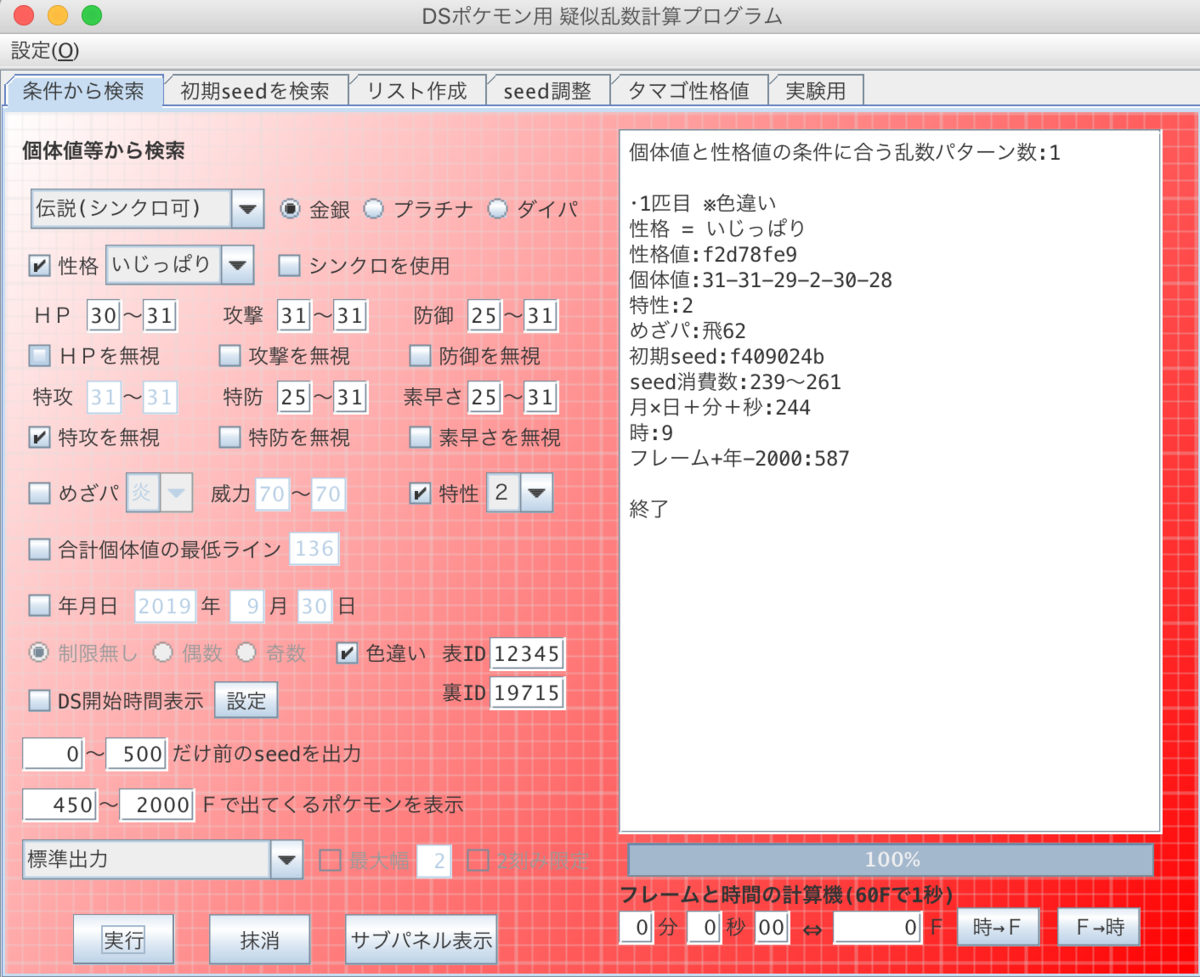1200x977 pixels.
Task: Click the 設定 button beside DS開始時間表示
Action: 246,701
